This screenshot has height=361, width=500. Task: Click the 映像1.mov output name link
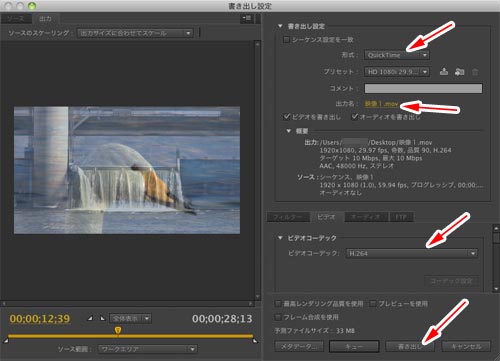(x=381, y=104)
